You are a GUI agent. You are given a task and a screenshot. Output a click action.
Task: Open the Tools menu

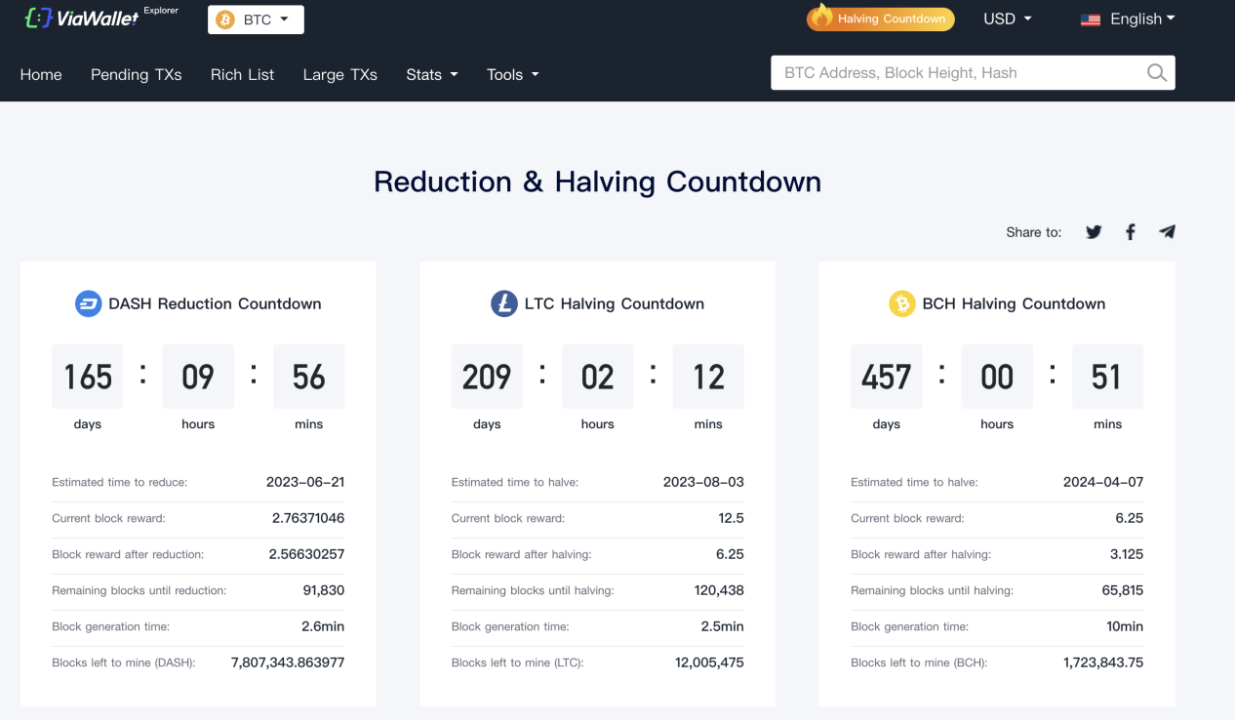[x=512, y=75]
